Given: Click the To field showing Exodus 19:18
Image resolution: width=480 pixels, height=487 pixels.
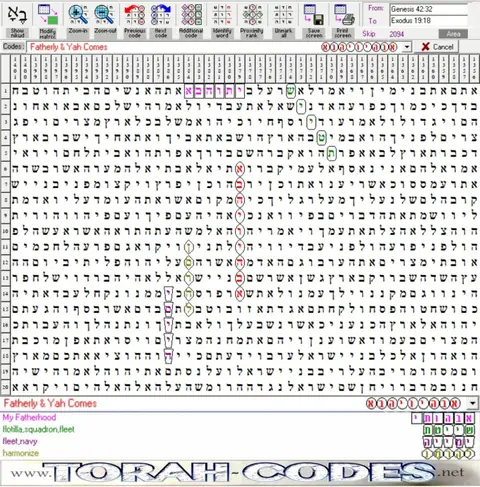Looking at the screenshot, I should pyautogui.click(x=429, y=21).
